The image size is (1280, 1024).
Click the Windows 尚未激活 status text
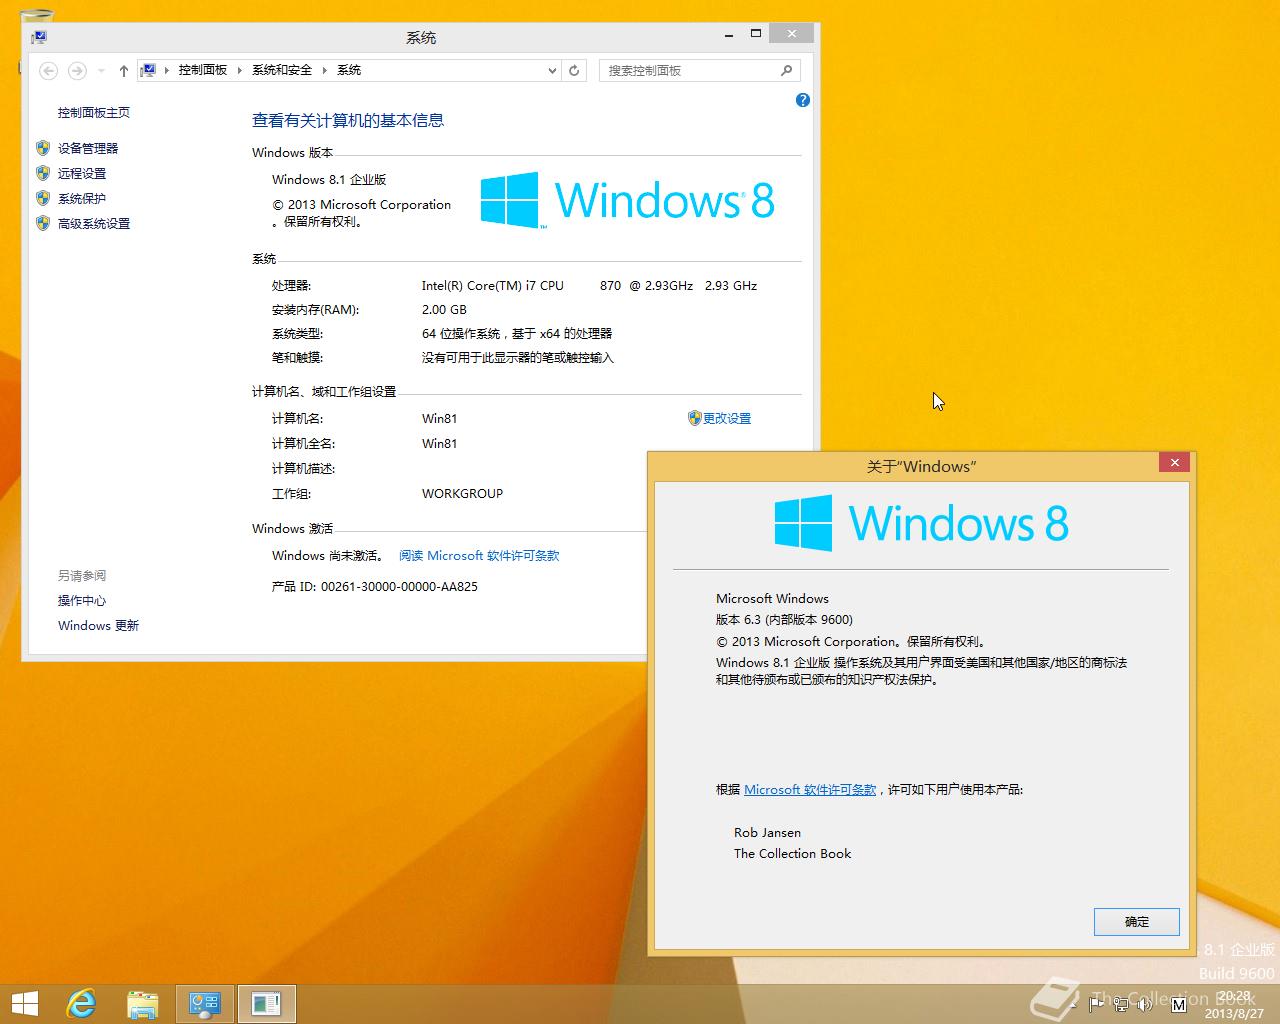(x=327, y=555)
